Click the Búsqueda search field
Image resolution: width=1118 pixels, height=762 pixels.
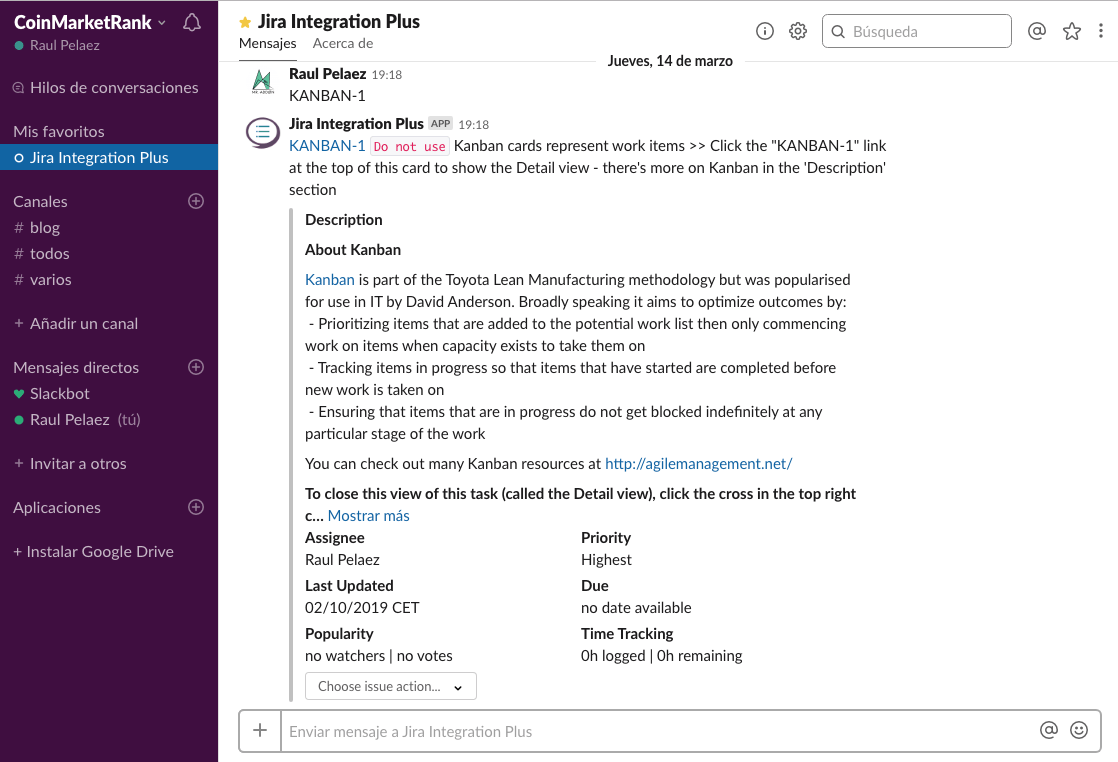point(926,31)
